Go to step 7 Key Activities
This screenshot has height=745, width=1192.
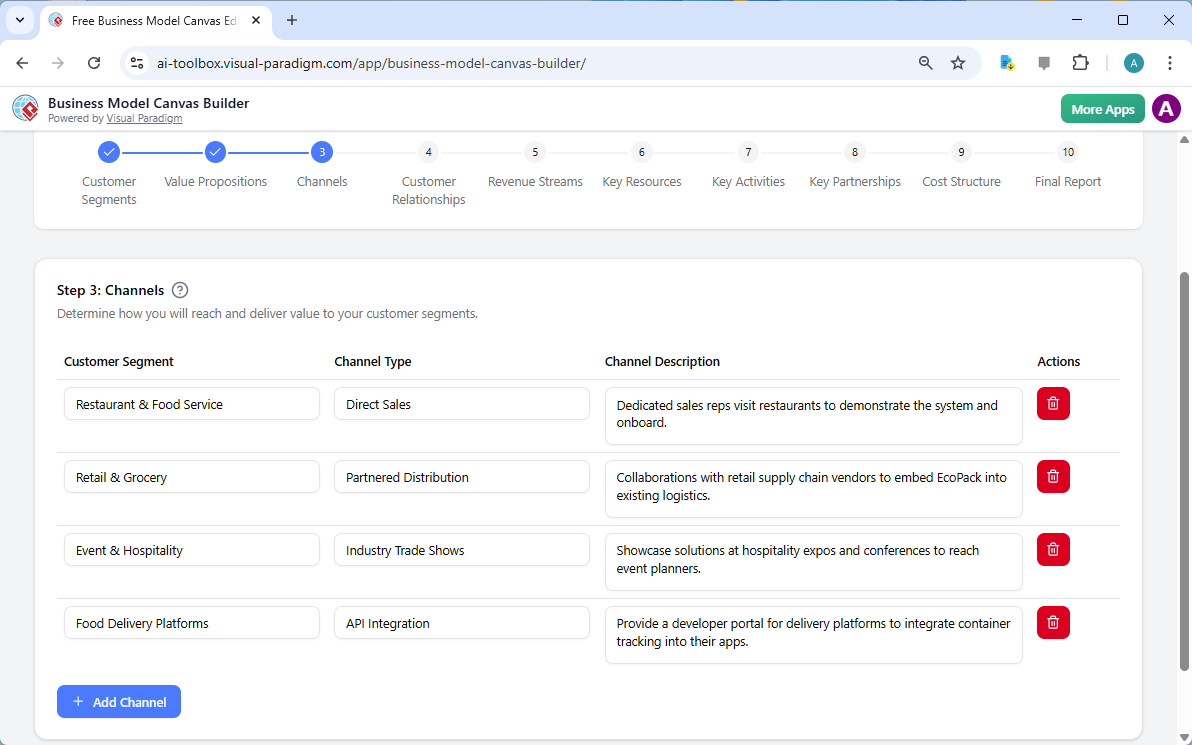pos(748,152)
